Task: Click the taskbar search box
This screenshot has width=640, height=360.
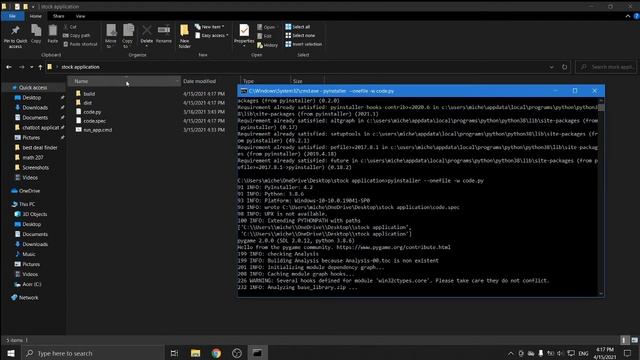Action: (92, 353)
